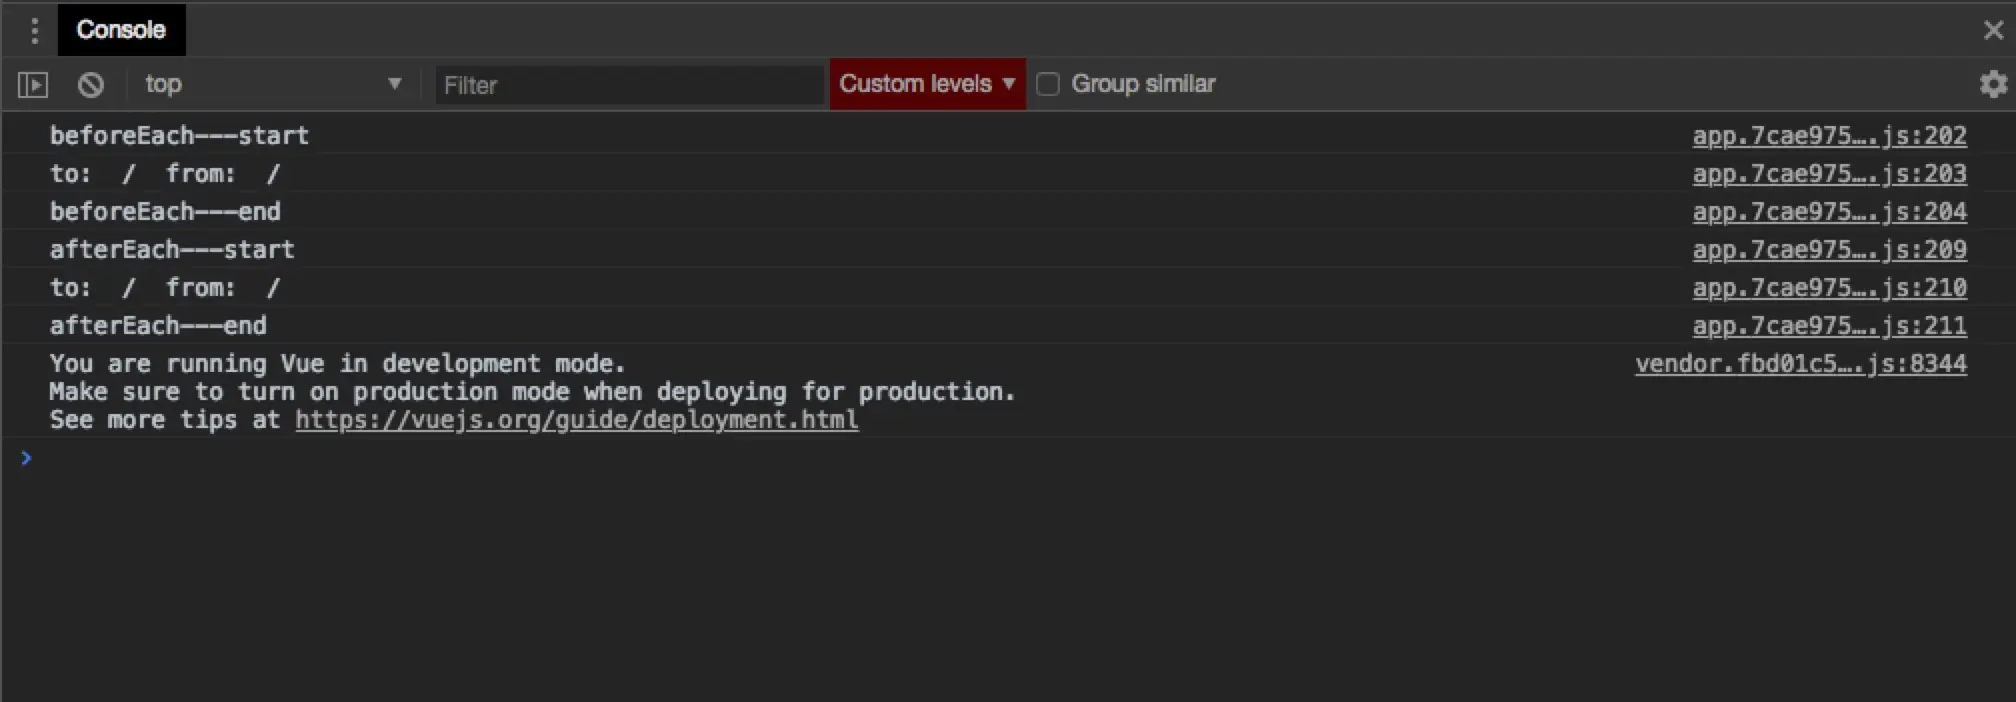Clear the console output
This screenshot has width=2016, height=702.
91,85
